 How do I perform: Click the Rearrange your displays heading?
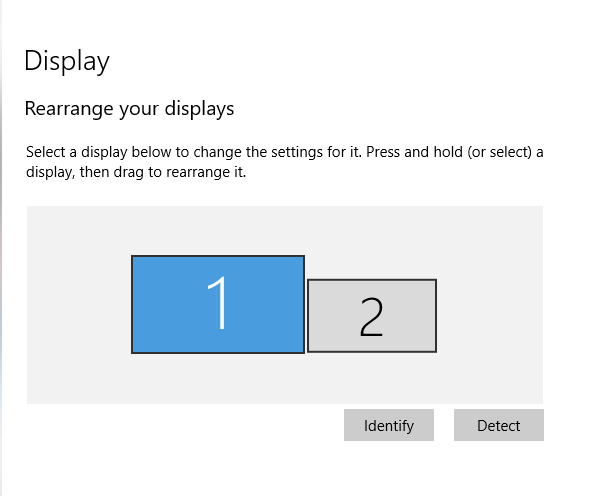(x=129, y=109)
